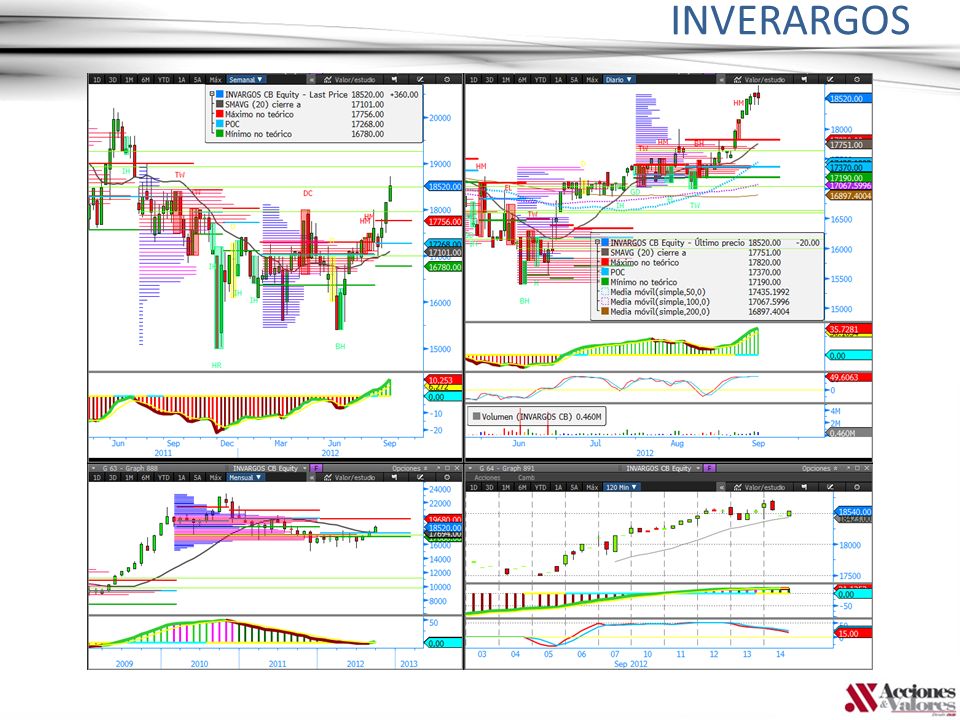Click the purple F icon in Graph 888 title bar
The width and height of the screenshot is (960, 720).
[316, 468]
